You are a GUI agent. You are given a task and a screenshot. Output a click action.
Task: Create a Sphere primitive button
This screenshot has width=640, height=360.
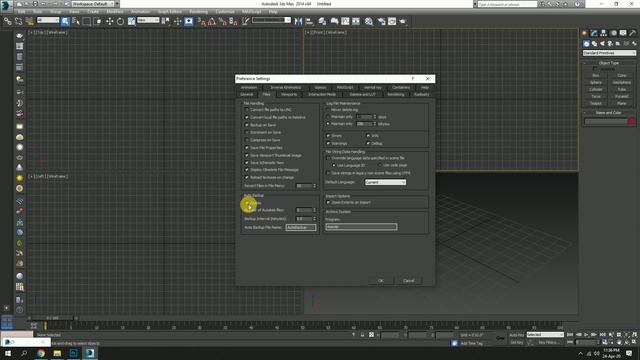click(x=596, y=82)
